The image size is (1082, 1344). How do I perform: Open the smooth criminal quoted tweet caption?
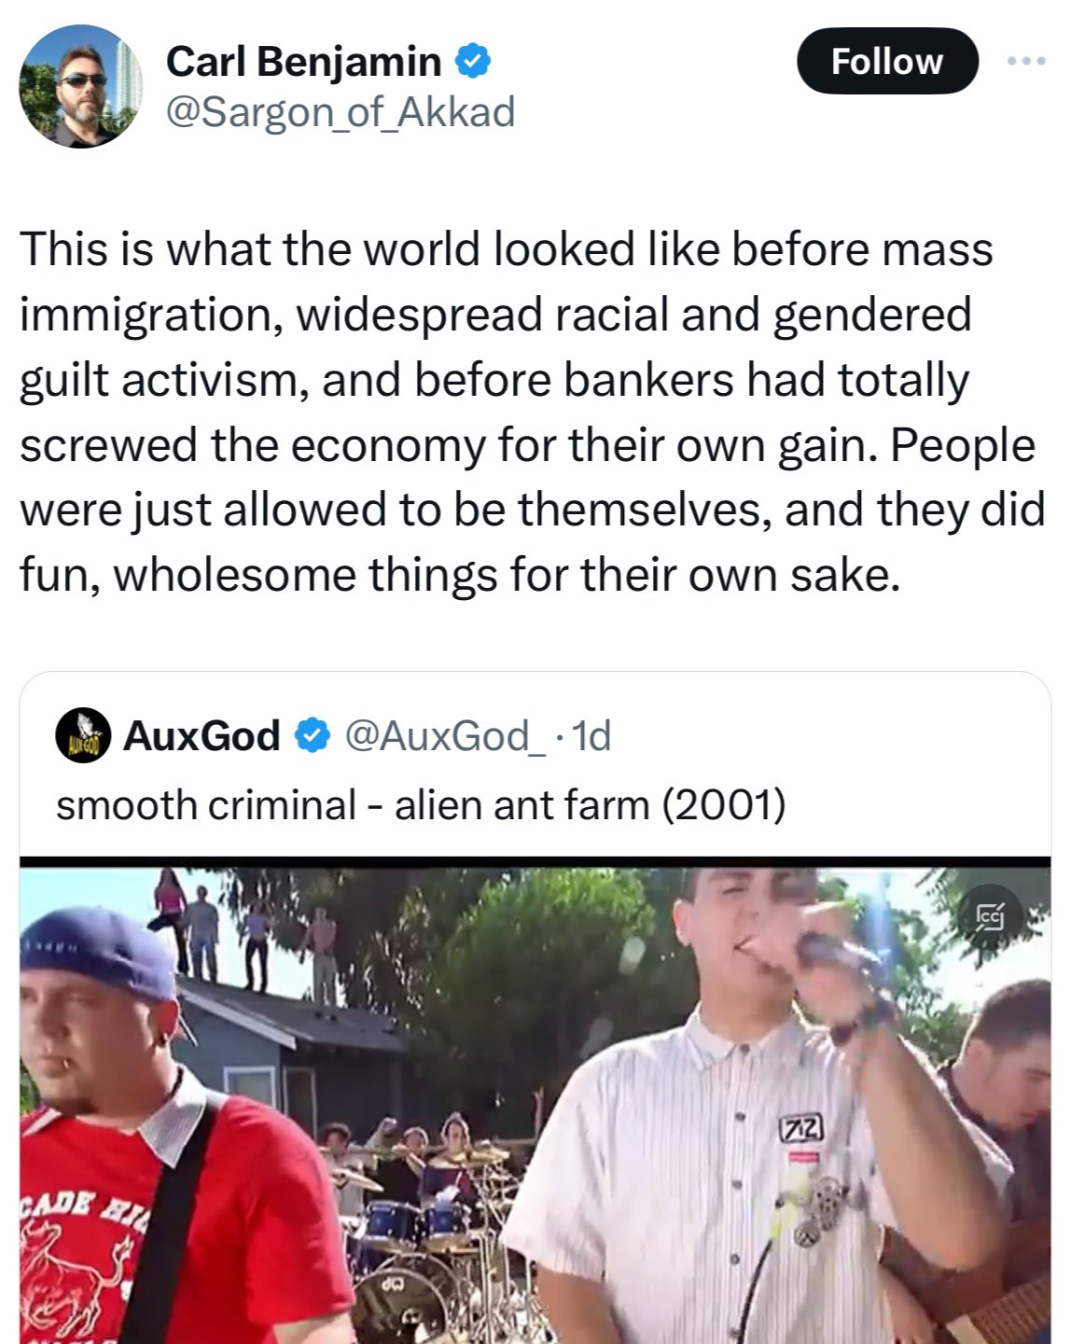click(x=421, y=804)
